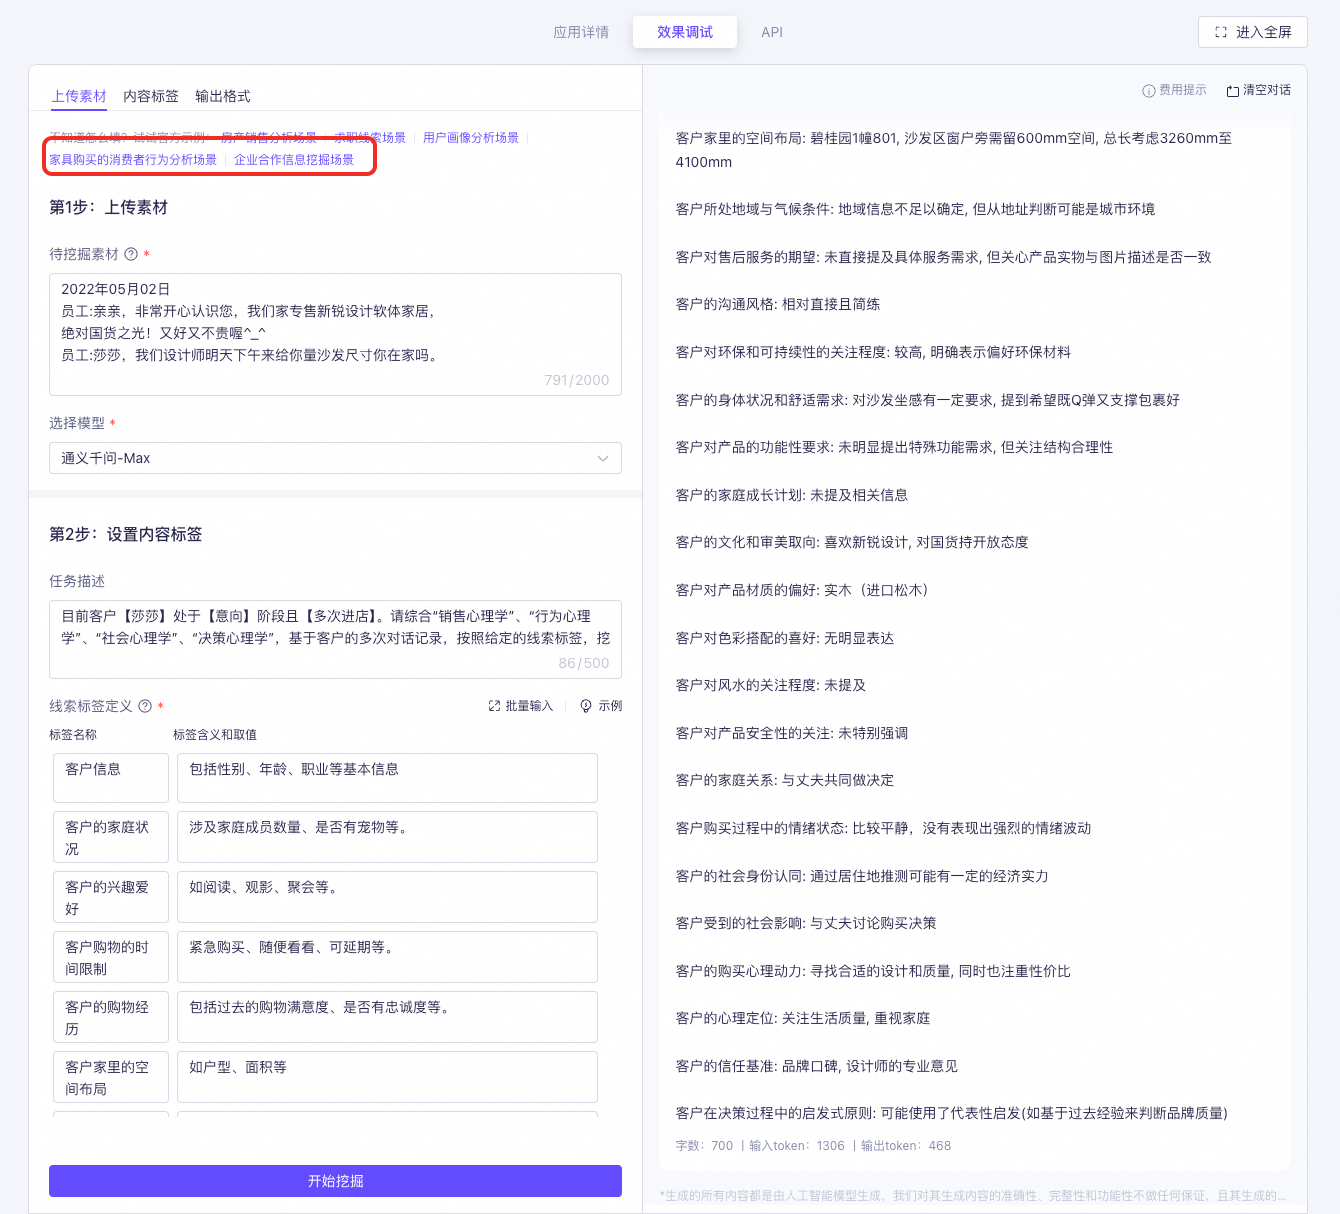
Task: Open the 通义千问-Max model dropdown
Action: click(335, 458)
